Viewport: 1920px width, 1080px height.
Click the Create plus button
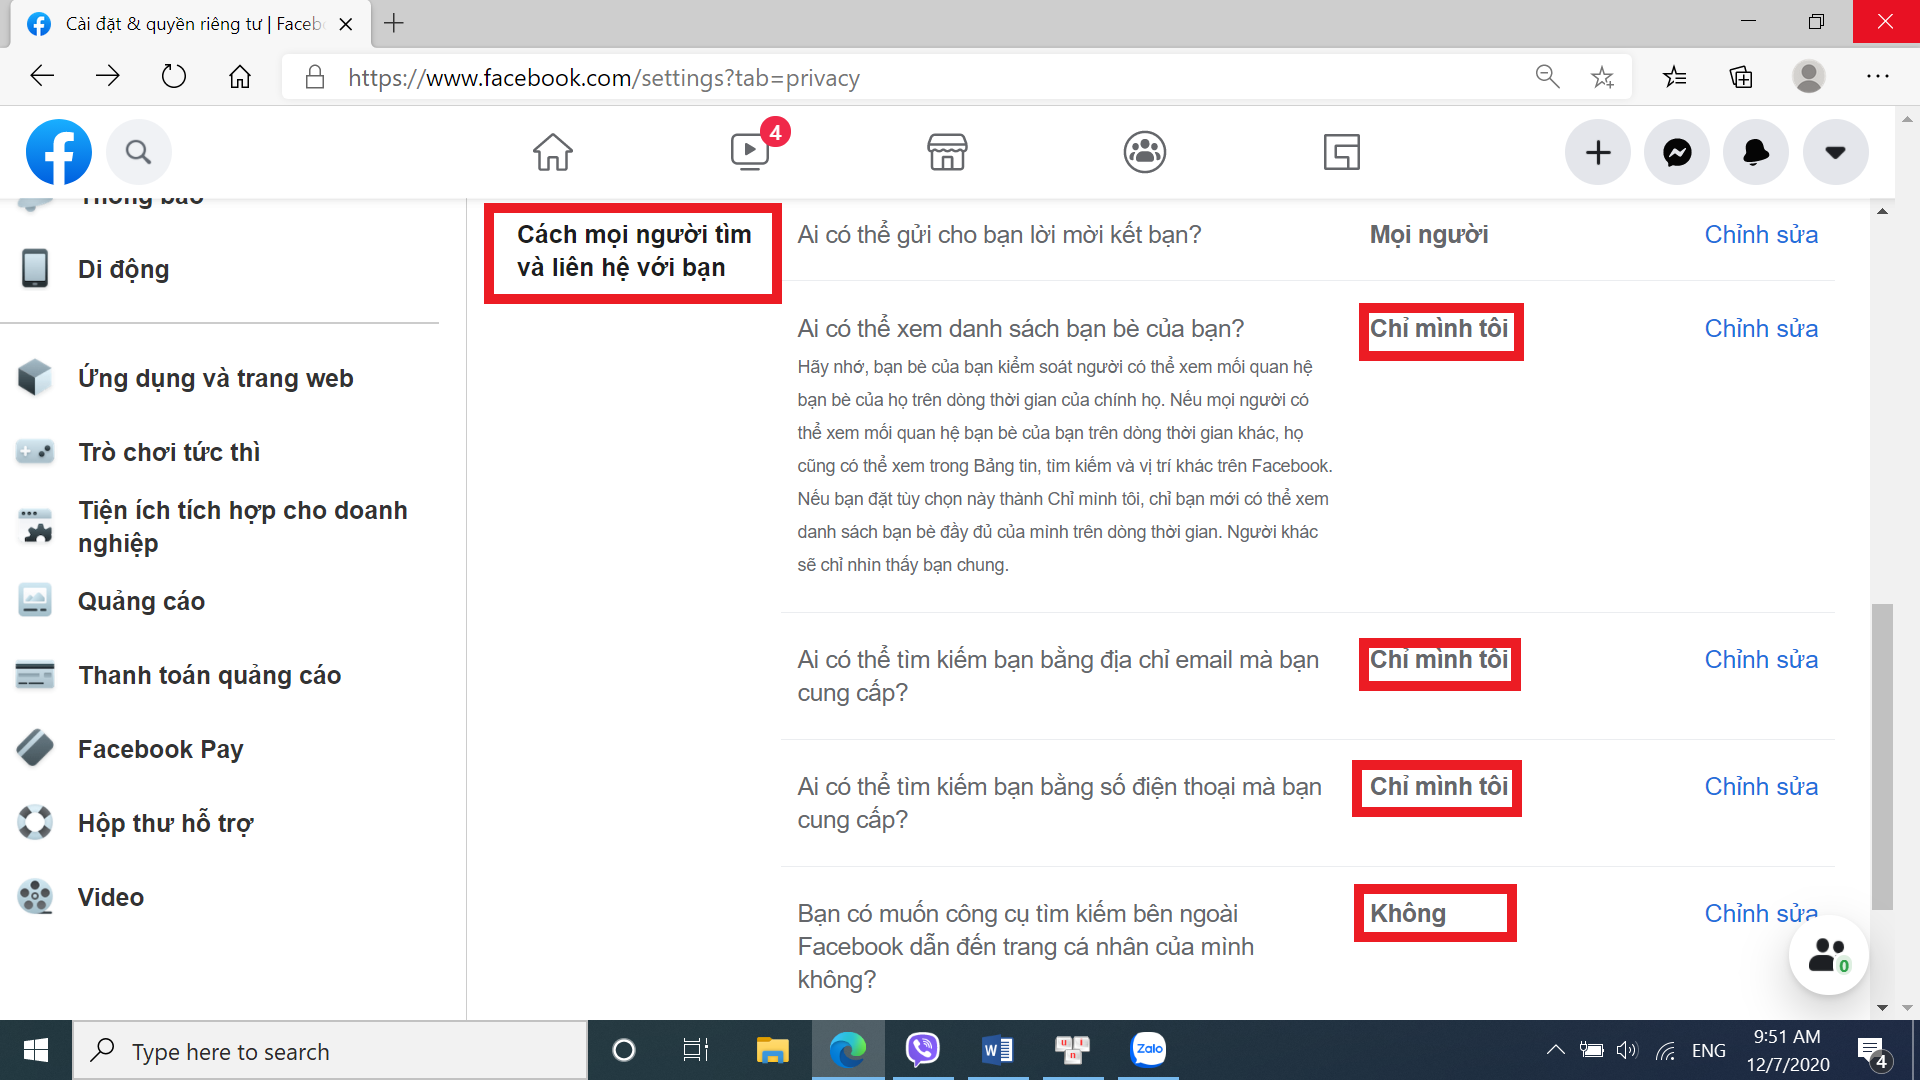[x=1598, y=152]
